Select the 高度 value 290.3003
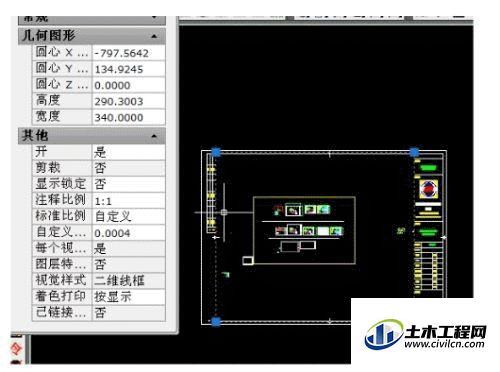500x372 pixels. pyautogui.click(x=128, y=101)
